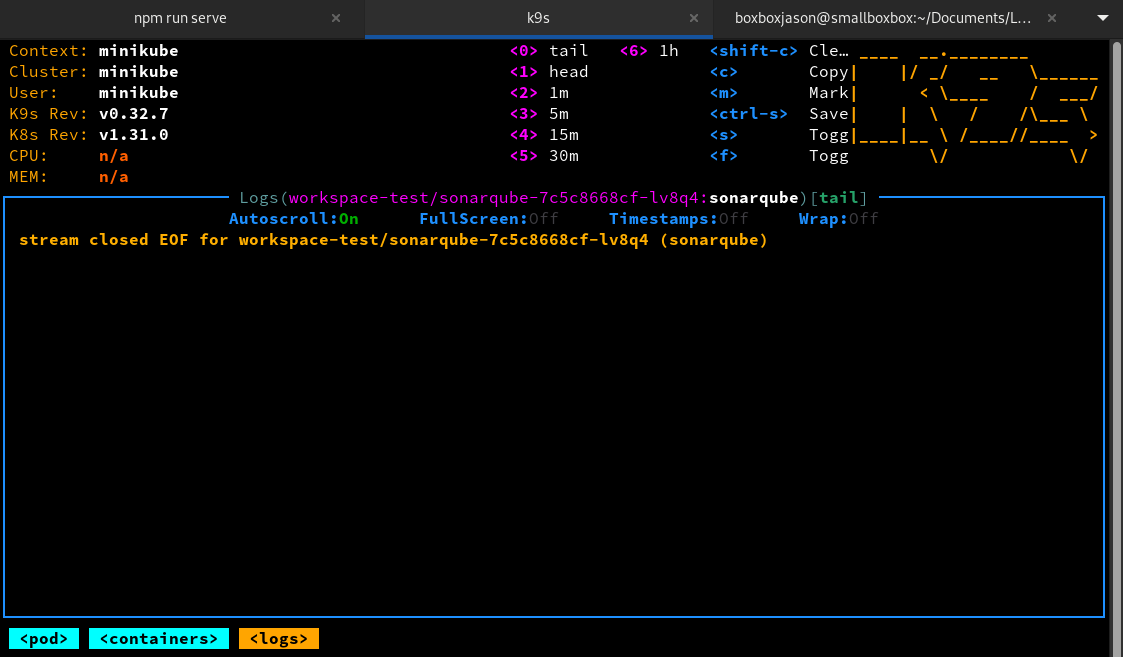Click the stream closed EOF log line
The image size is (1123, 657).
(393, 240)
